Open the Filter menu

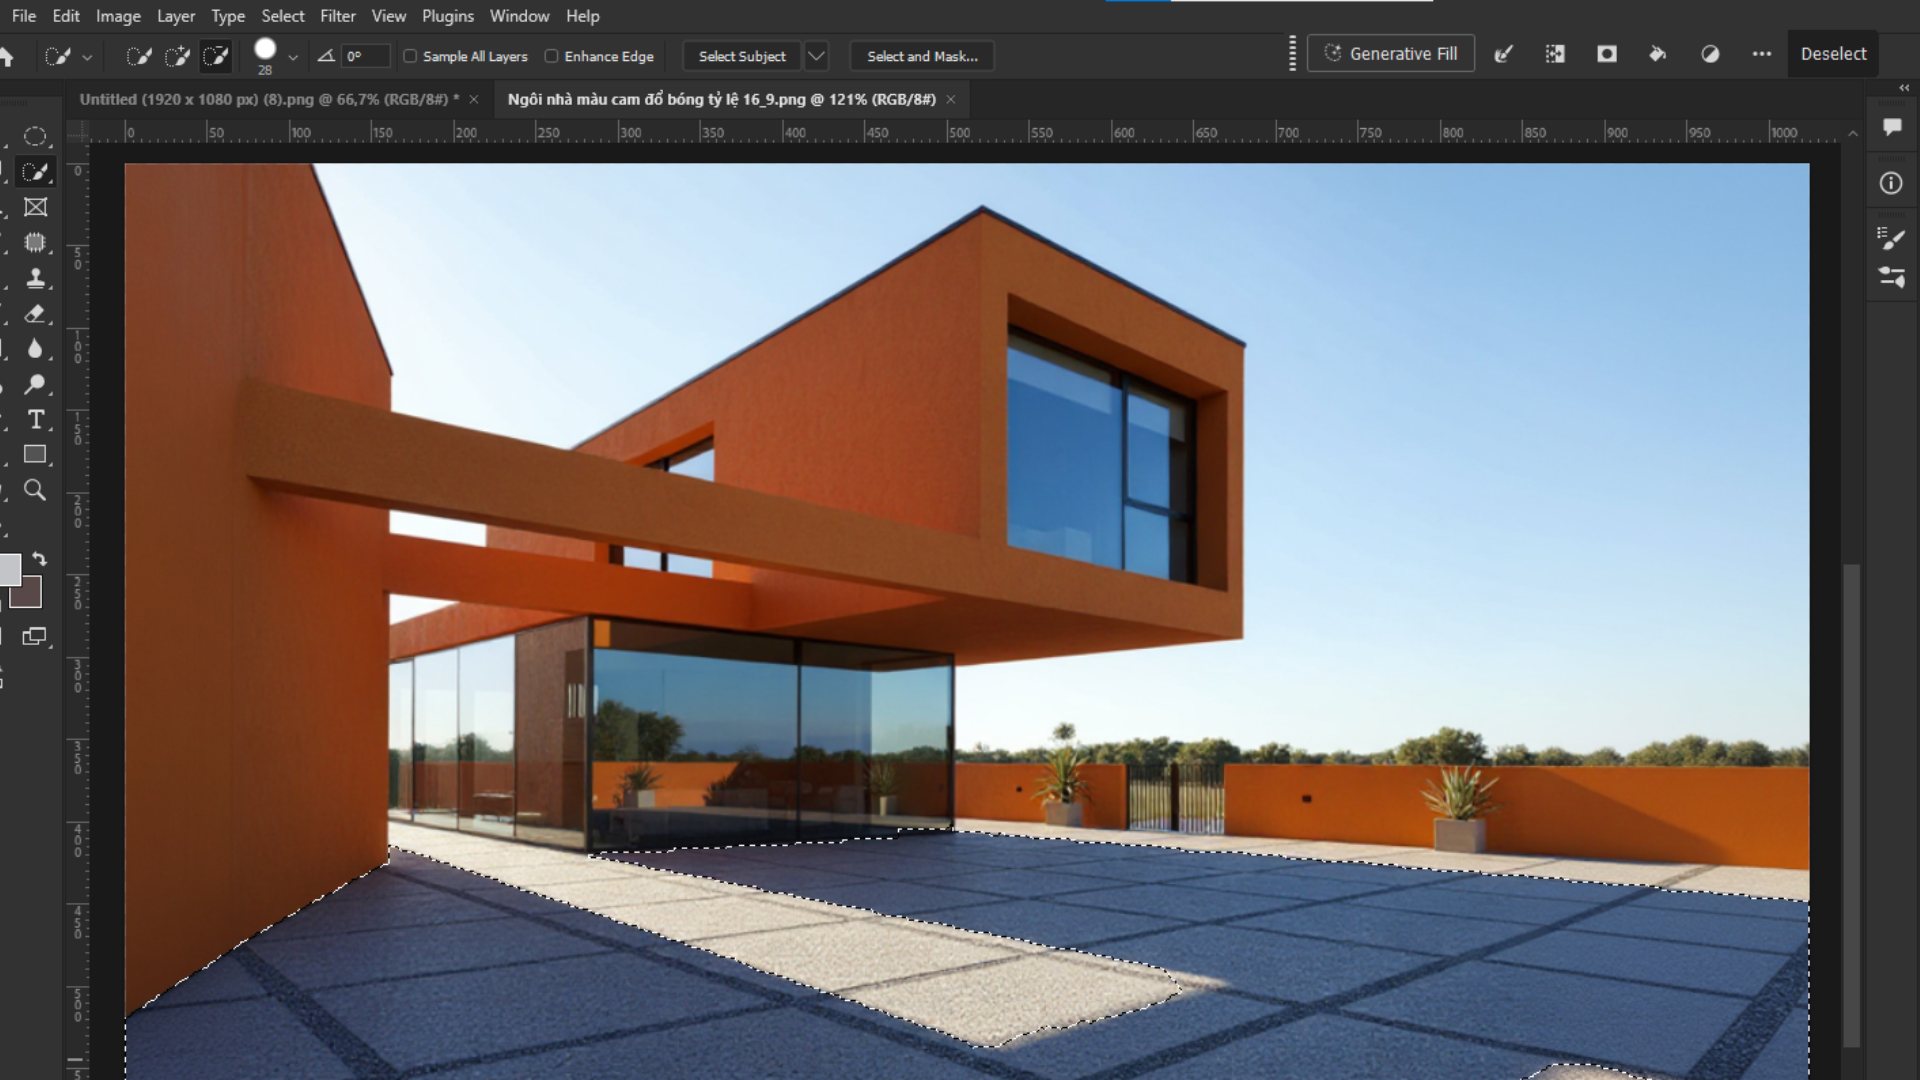pos(337,16)
